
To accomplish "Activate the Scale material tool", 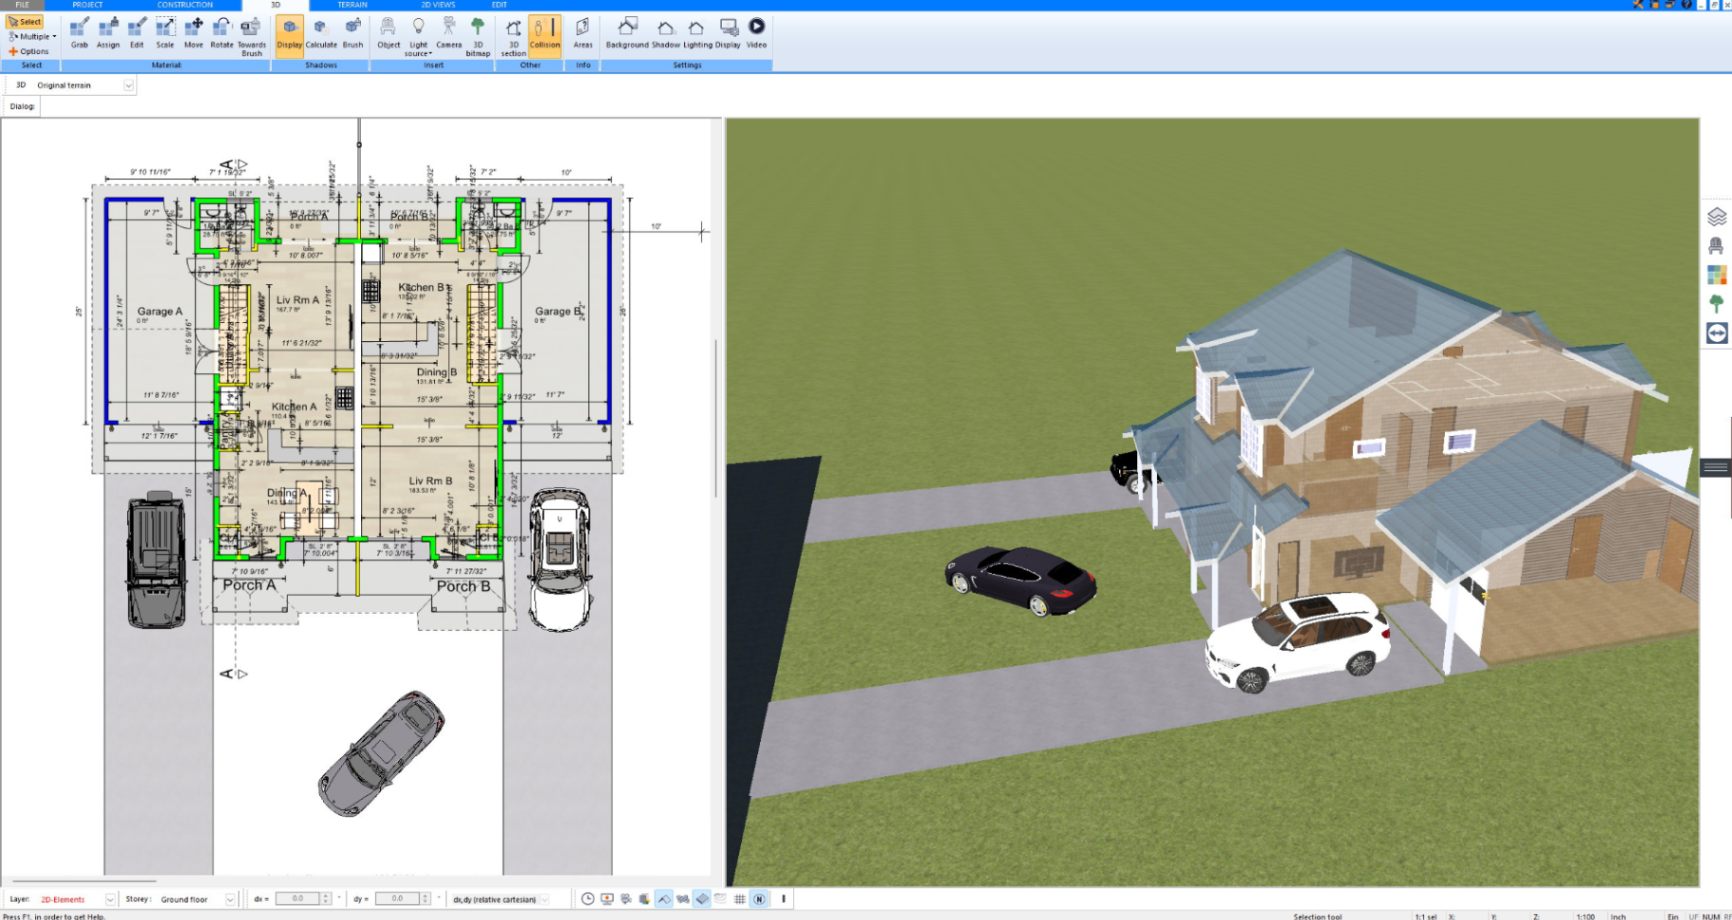I will (165, 33).
